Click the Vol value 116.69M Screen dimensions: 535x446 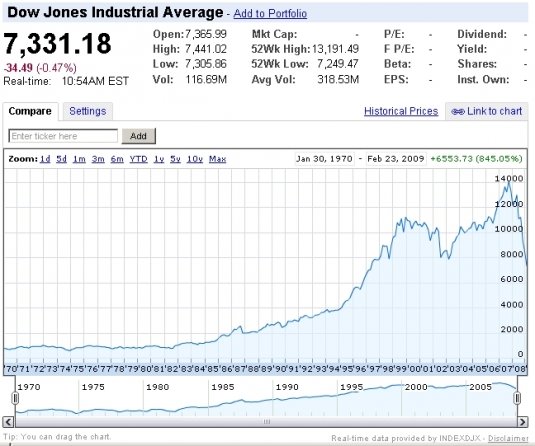[x=206, y=80]
